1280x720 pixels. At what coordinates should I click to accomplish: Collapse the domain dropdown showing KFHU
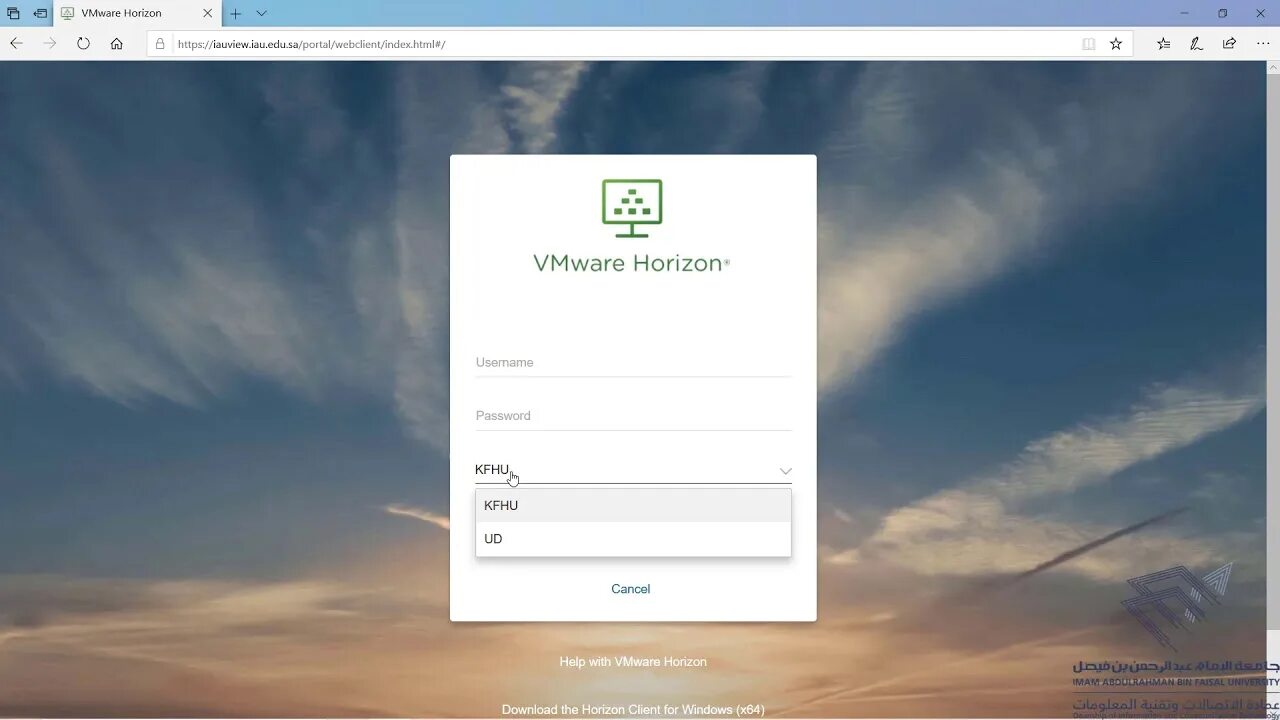point(633,470)
